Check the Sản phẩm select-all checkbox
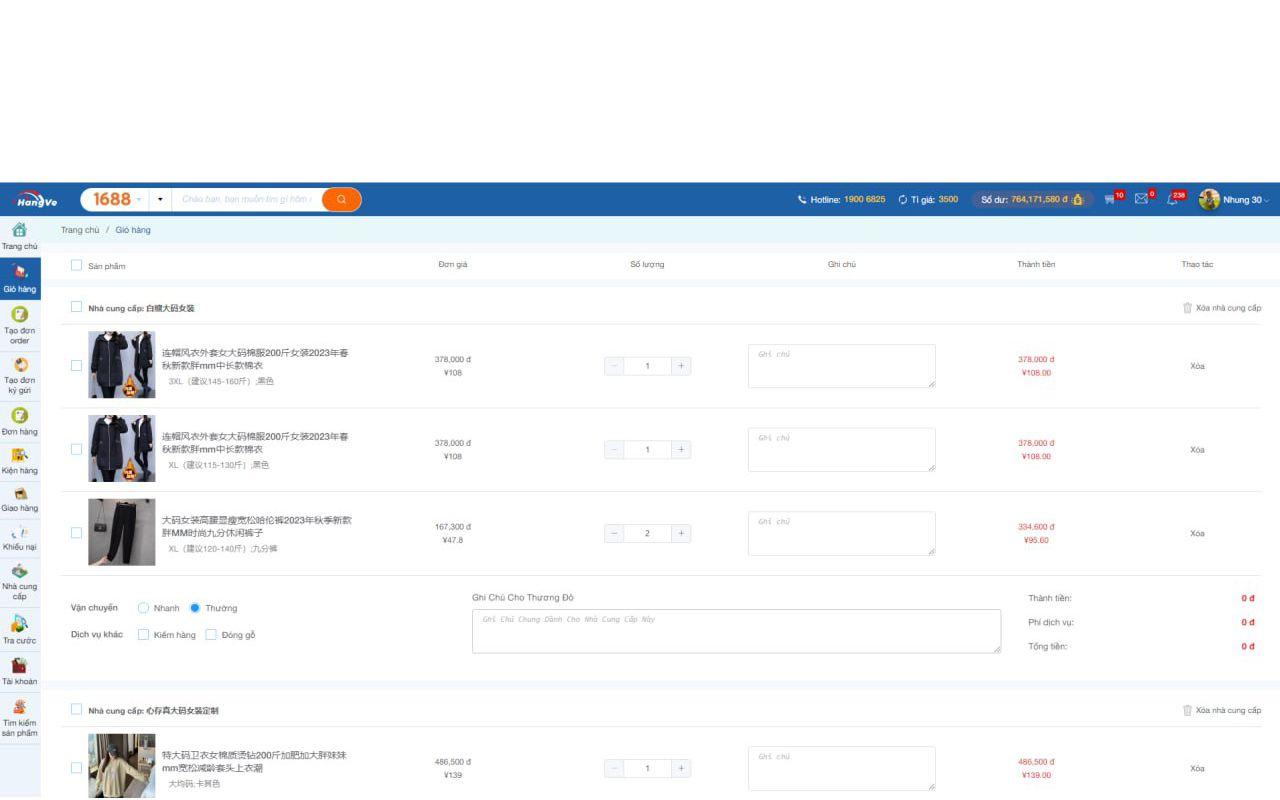Image resolution: width=1280 pixels, height=800 pixels. [x=76, y=265]
